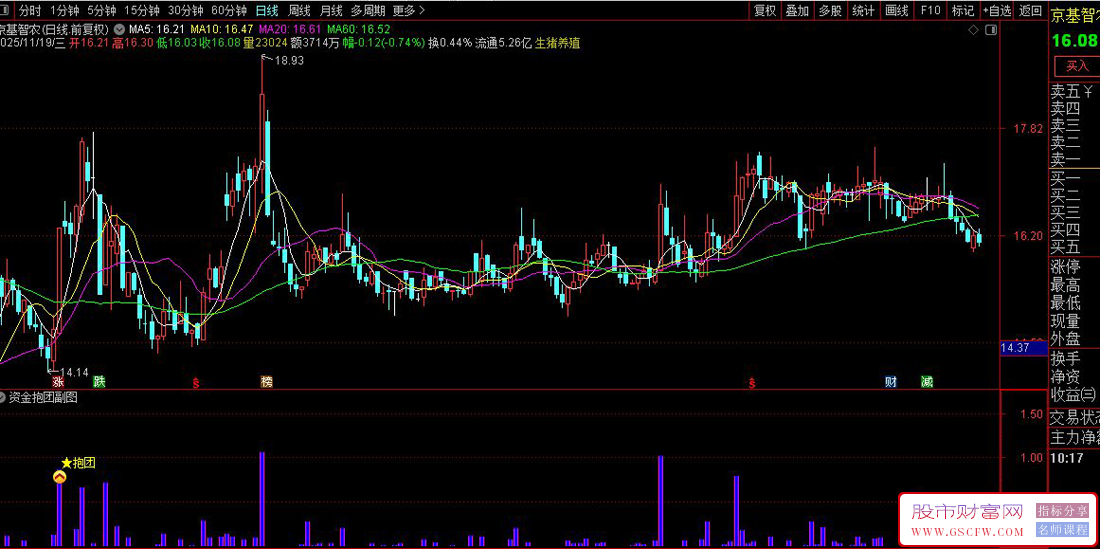The width and height of the screenshot is (1100, 549).
Task: Click the 交易状态 row
Action: click(1075, 418)
